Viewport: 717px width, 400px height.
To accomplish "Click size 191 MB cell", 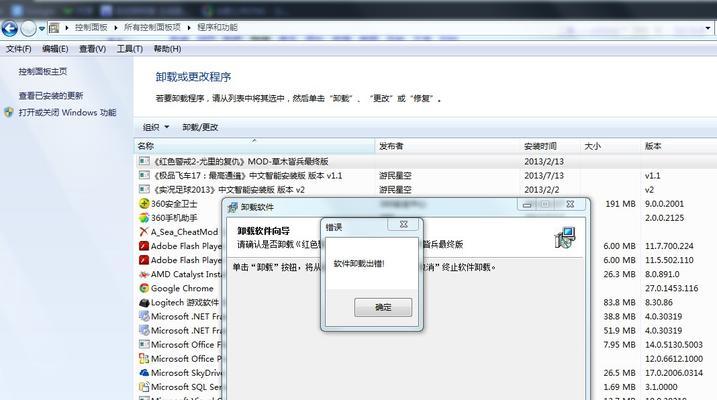I will pos(620,204).
